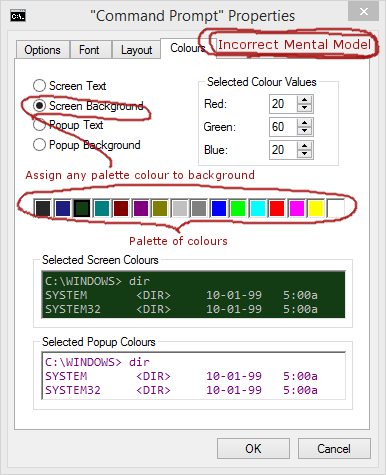386x475 pixels.
Task: Pick the white colour swatch
Action: [336, 208]
